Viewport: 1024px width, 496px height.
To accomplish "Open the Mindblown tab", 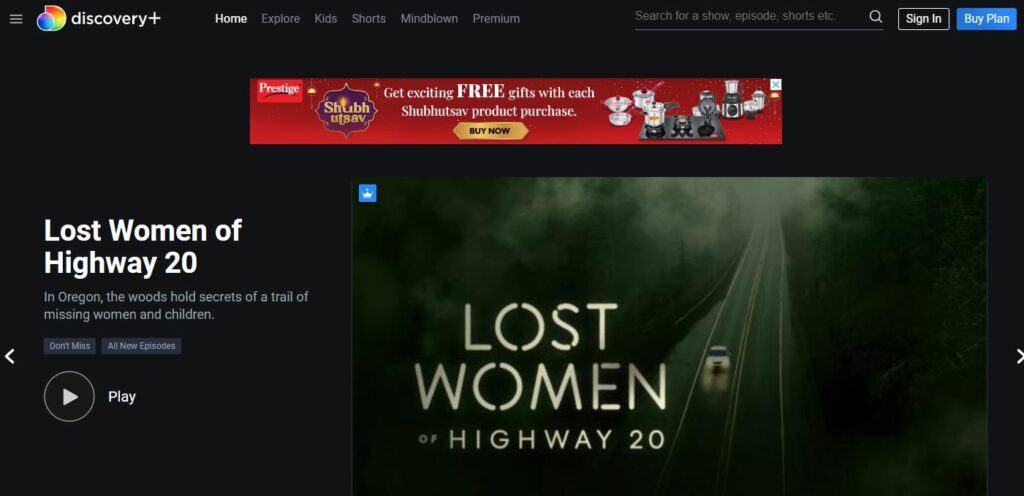I will pos(430,19).
